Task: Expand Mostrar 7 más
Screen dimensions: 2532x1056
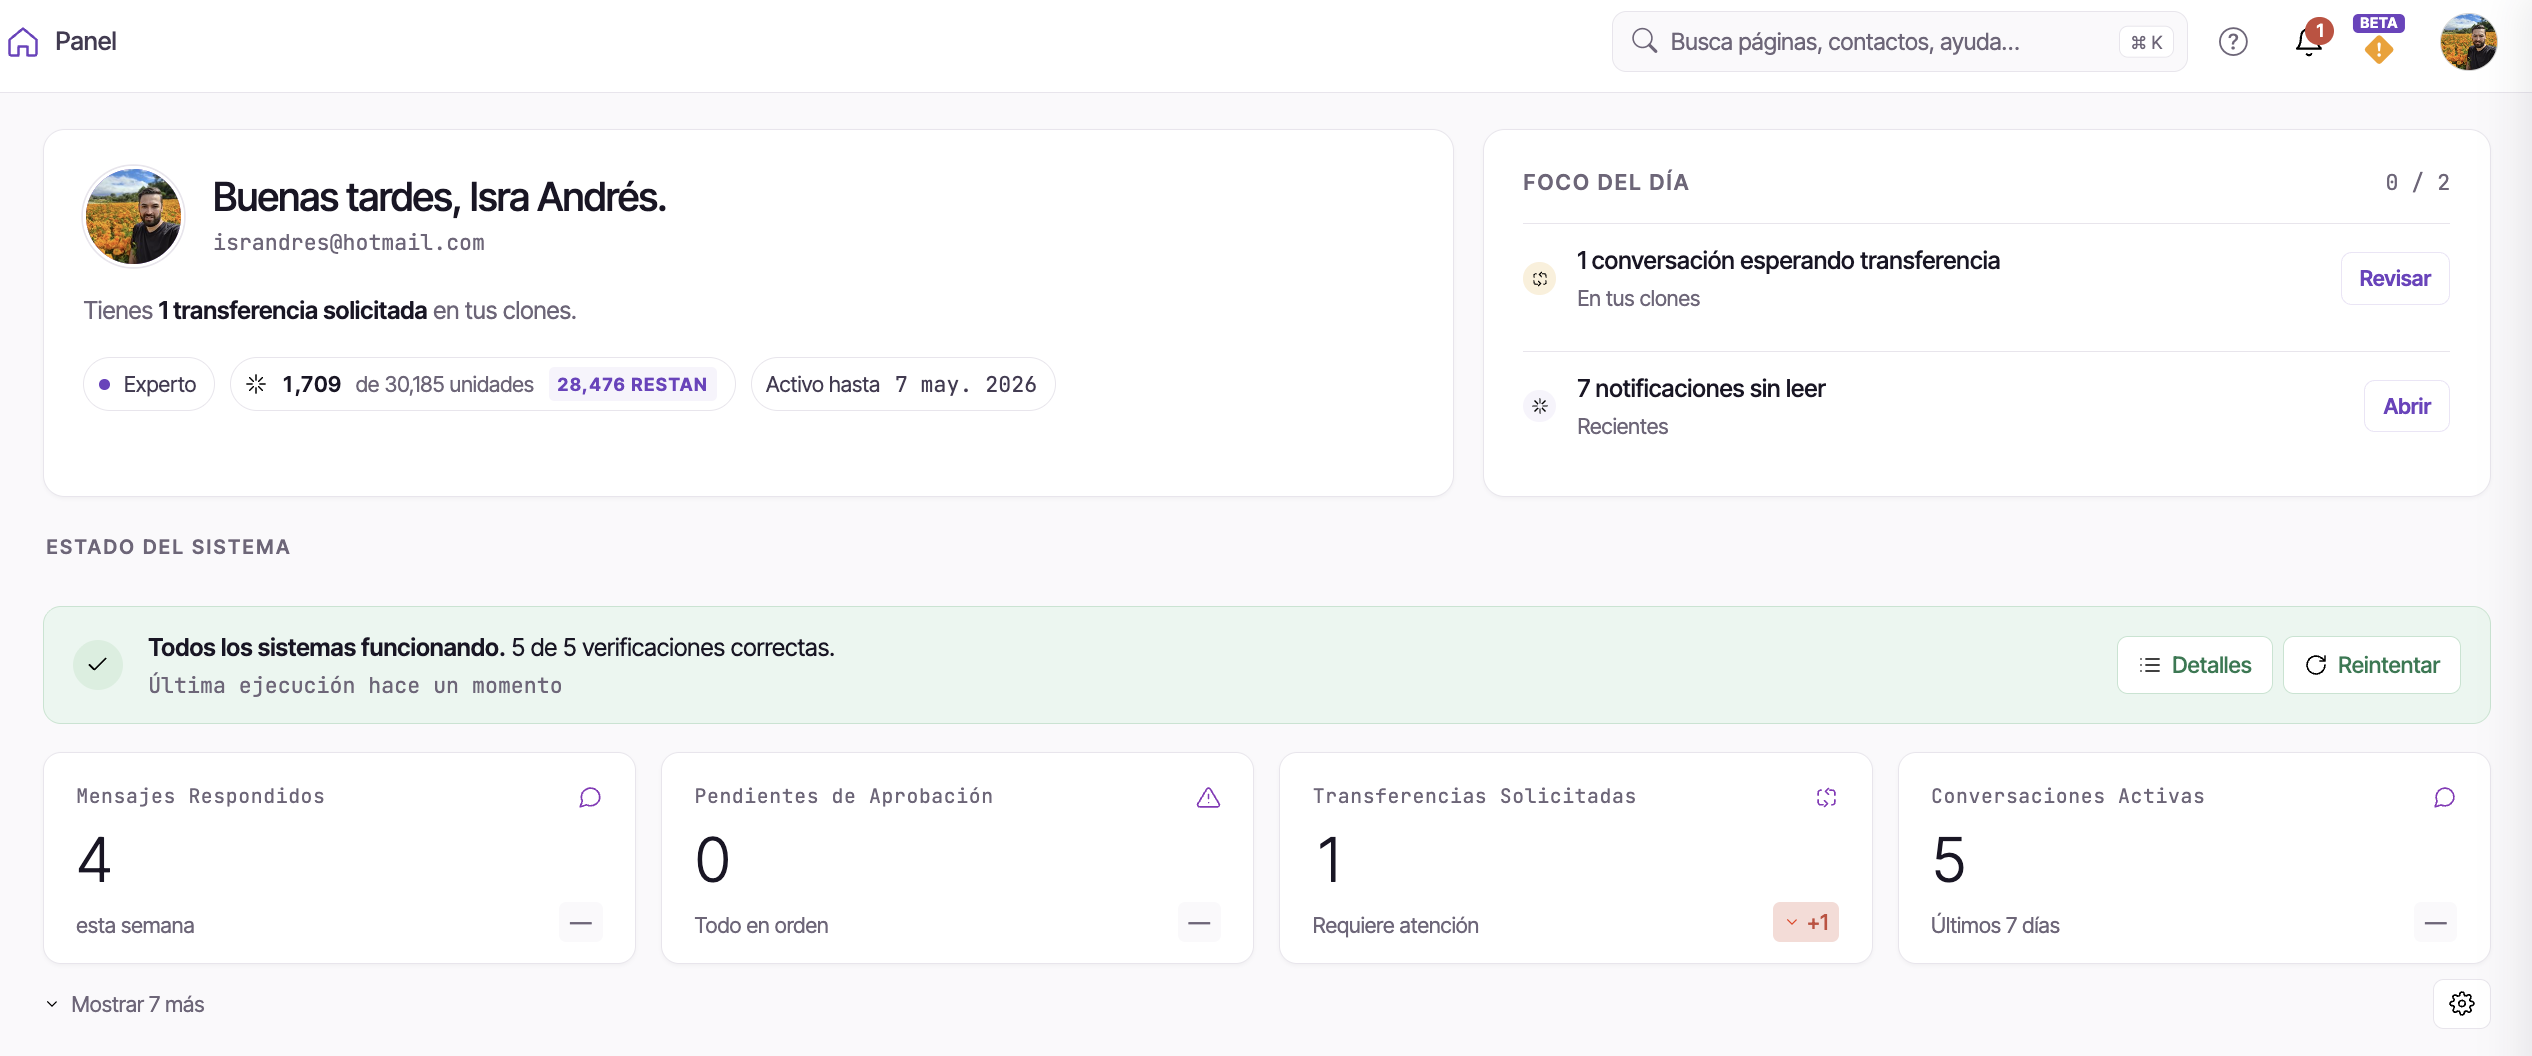Action: click(x=125, y=1004)
